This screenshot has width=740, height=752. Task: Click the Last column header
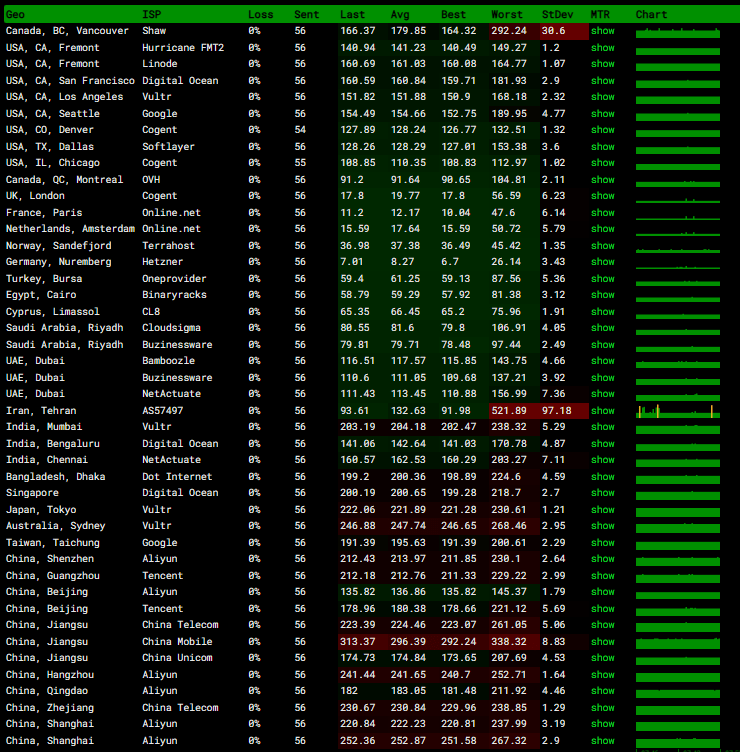click(x=352, y=14)
